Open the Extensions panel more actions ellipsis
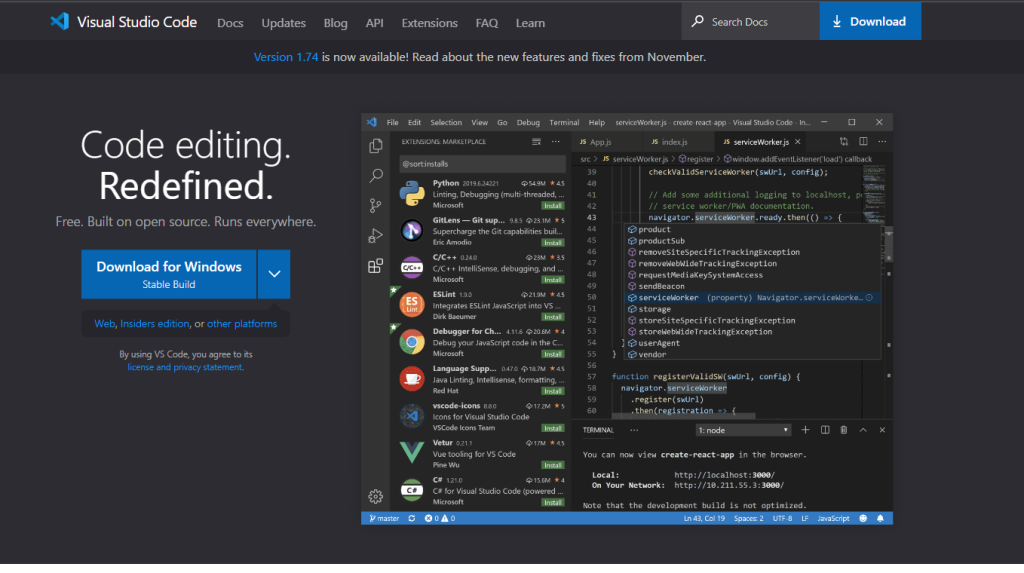 point(556,142)
